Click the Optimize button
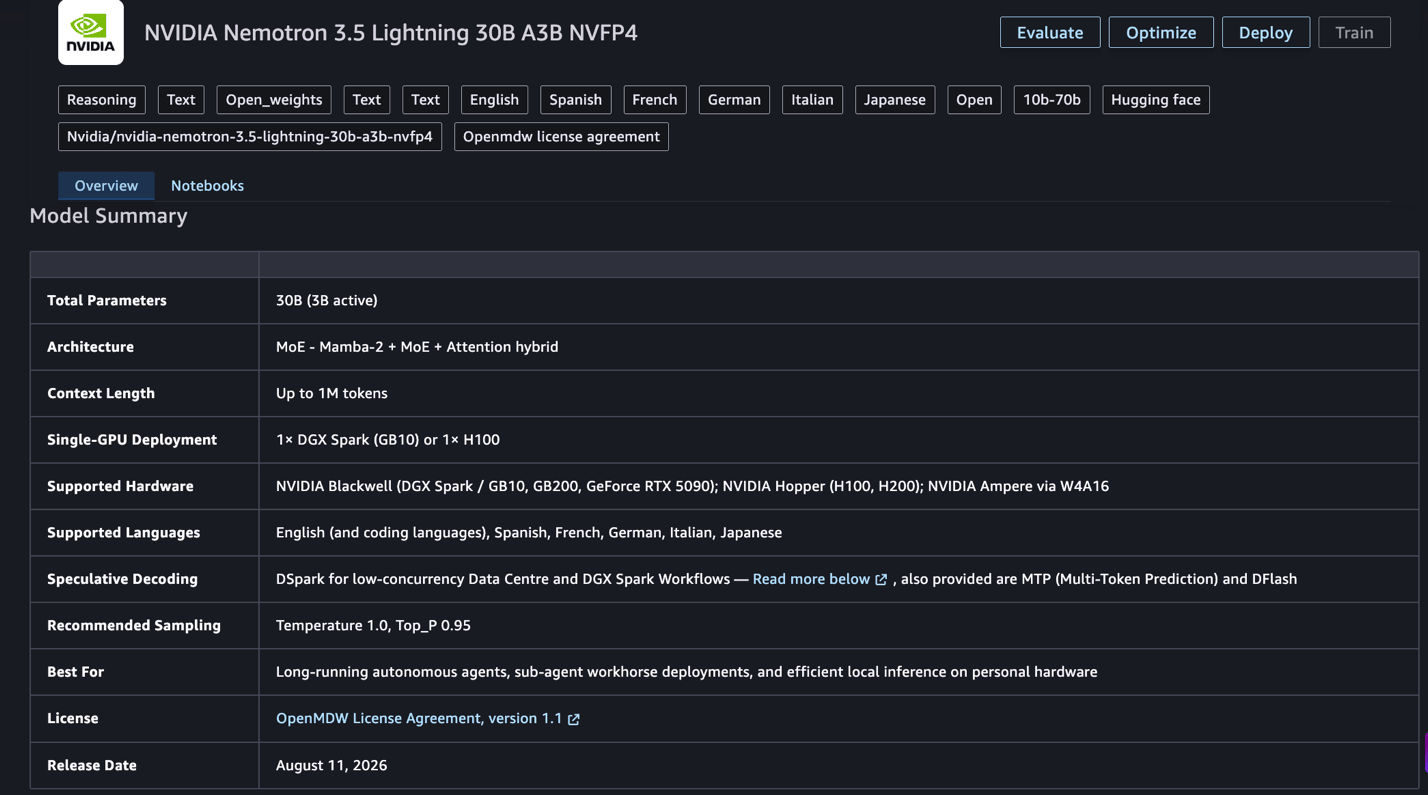Screen dimensions: 1428x795 click(1161, 32)
